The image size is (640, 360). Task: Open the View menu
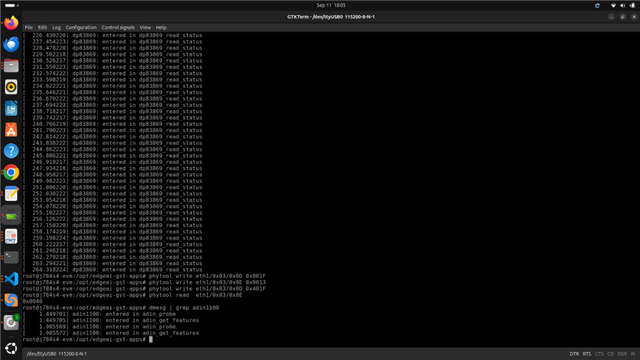(145, 27)
